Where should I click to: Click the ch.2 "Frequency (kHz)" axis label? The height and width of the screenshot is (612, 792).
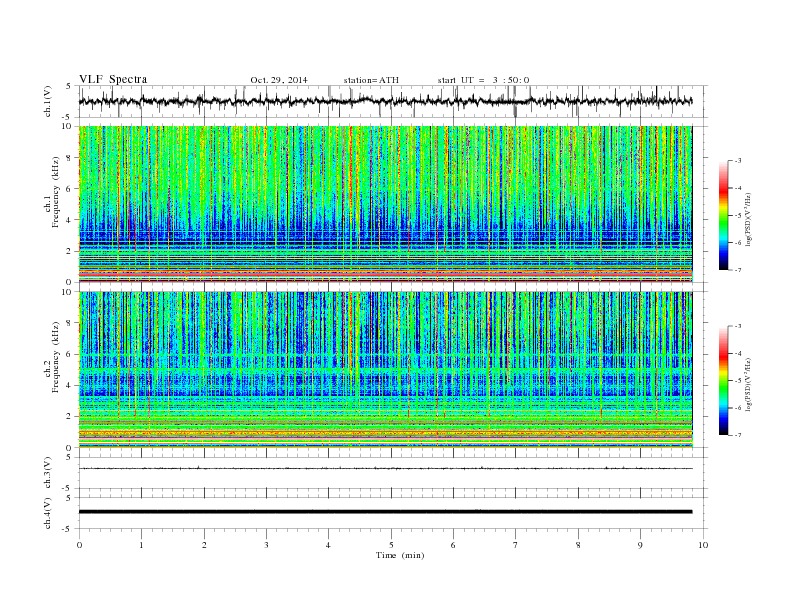click(x=56, y=356)
